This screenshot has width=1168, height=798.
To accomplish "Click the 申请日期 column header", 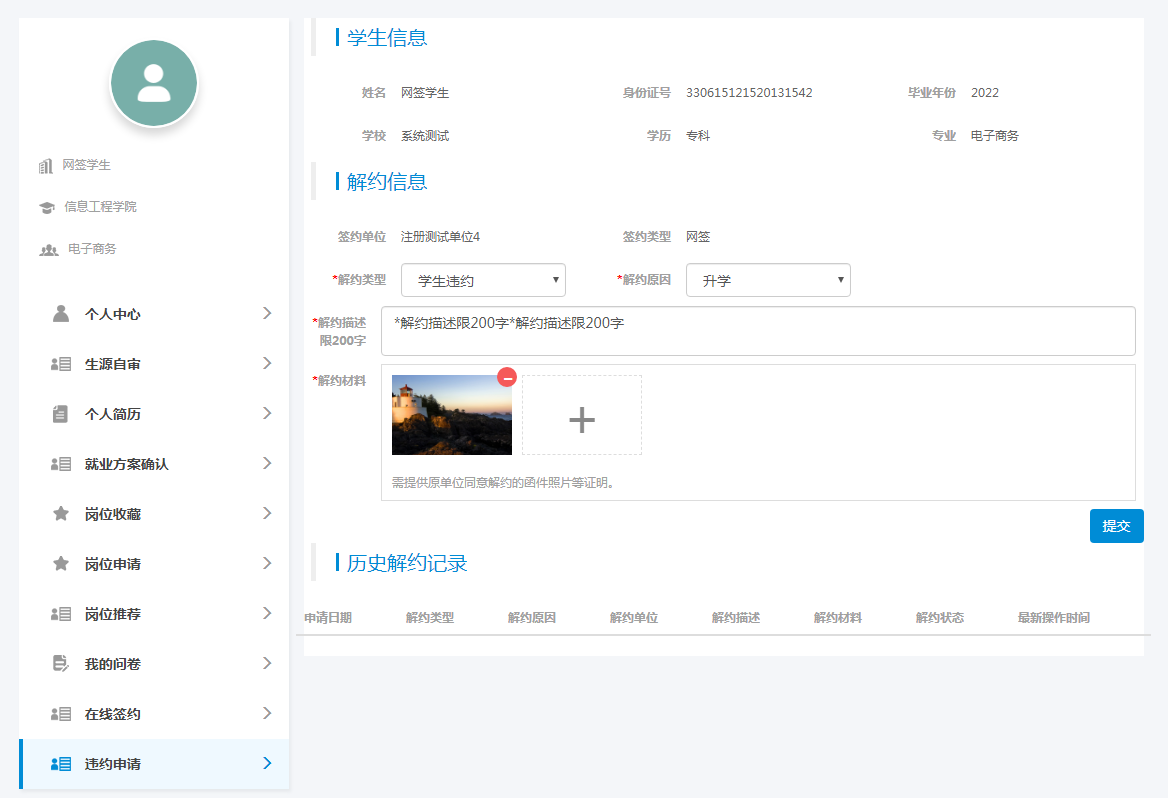I will click(328, 618).
